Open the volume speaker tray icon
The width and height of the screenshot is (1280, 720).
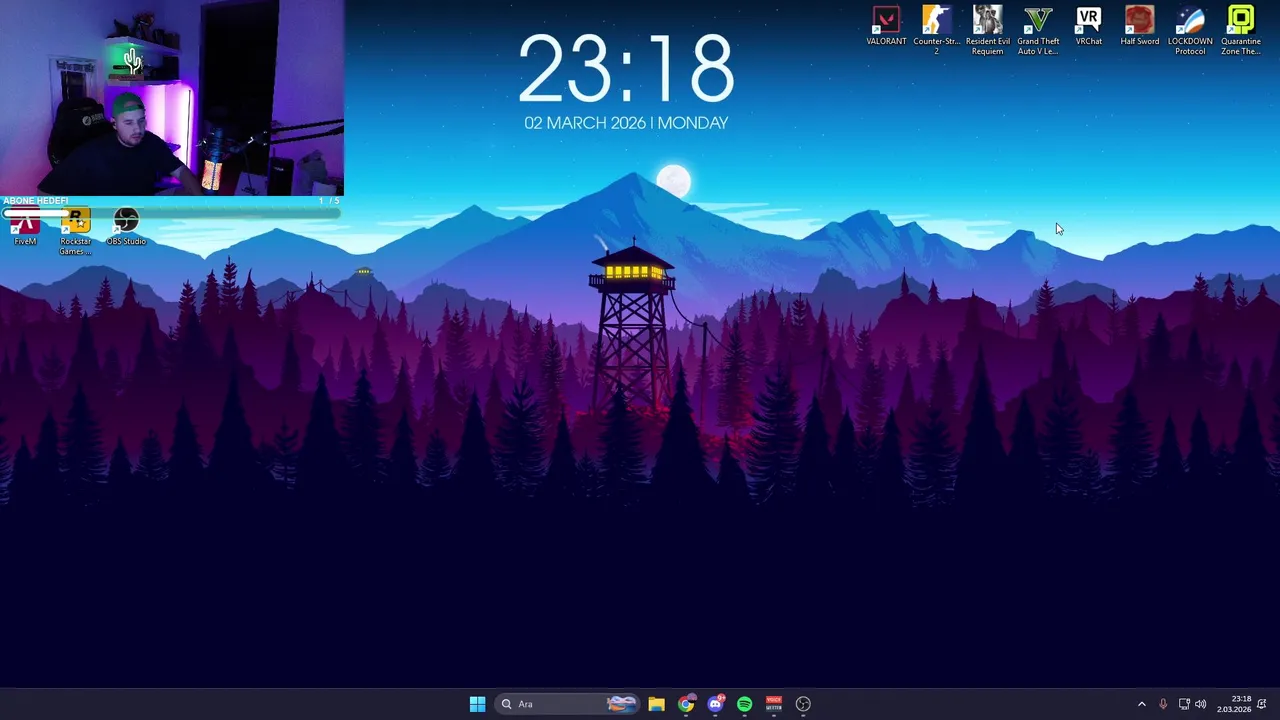click(x=1201, y=704)
